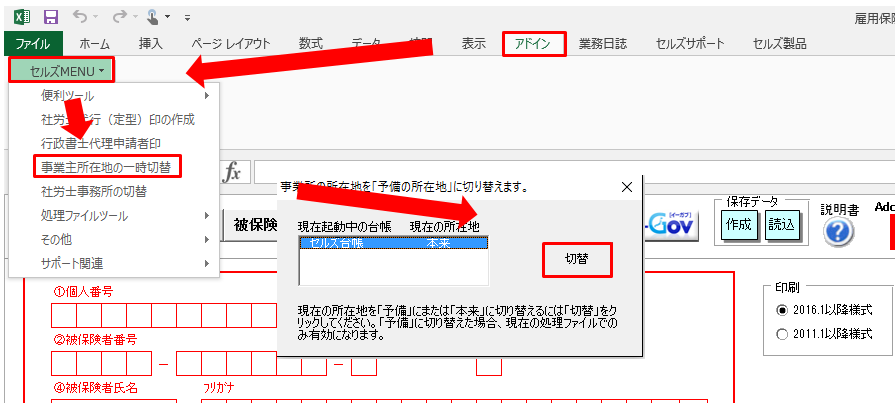The image size is (895, 403).
Task: Click the 作成 button under 保存データ
Action: tap(739, 225)
